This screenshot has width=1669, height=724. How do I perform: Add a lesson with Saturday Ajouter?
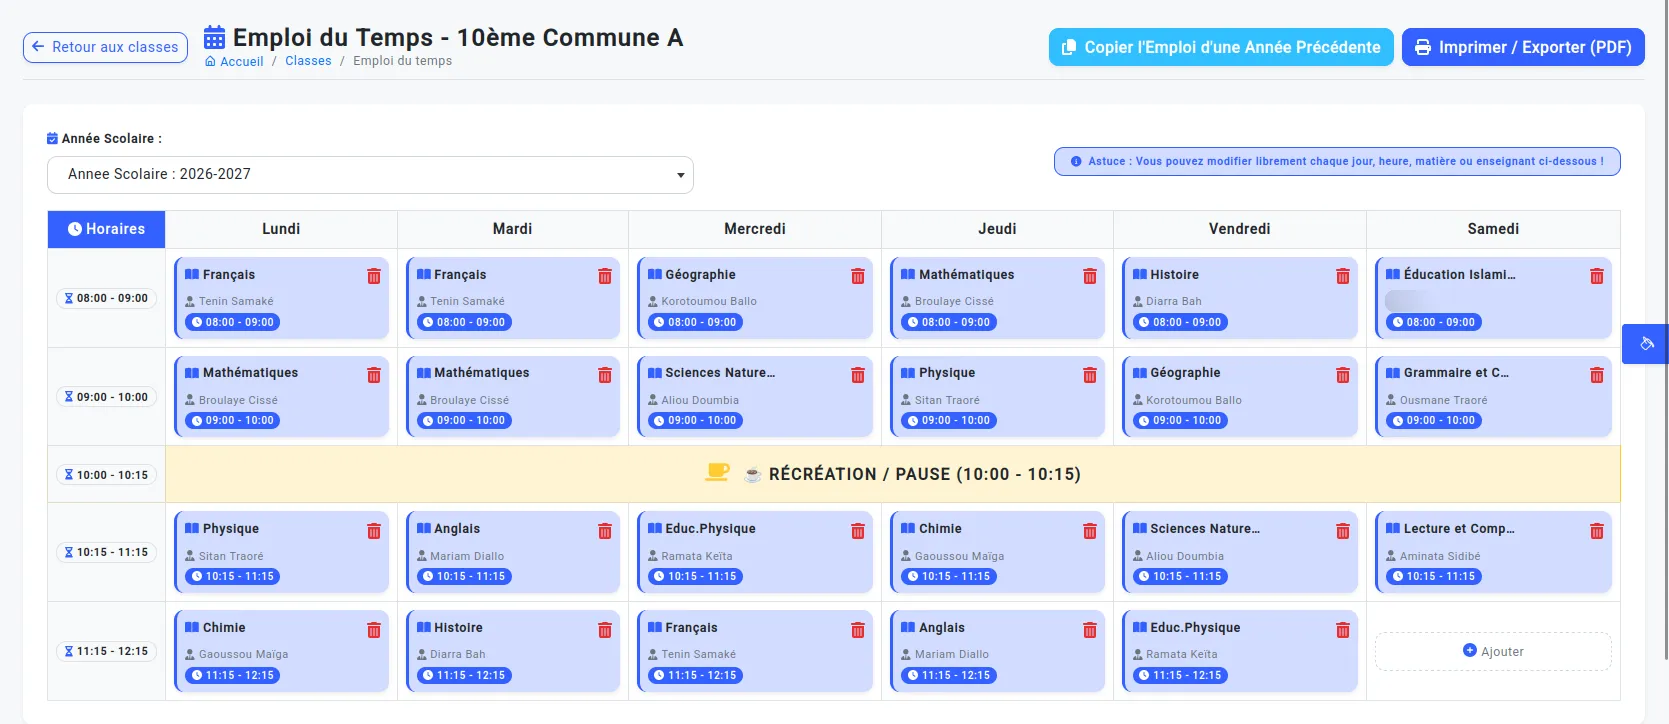pyautogui.click(x=1493, y=651)
